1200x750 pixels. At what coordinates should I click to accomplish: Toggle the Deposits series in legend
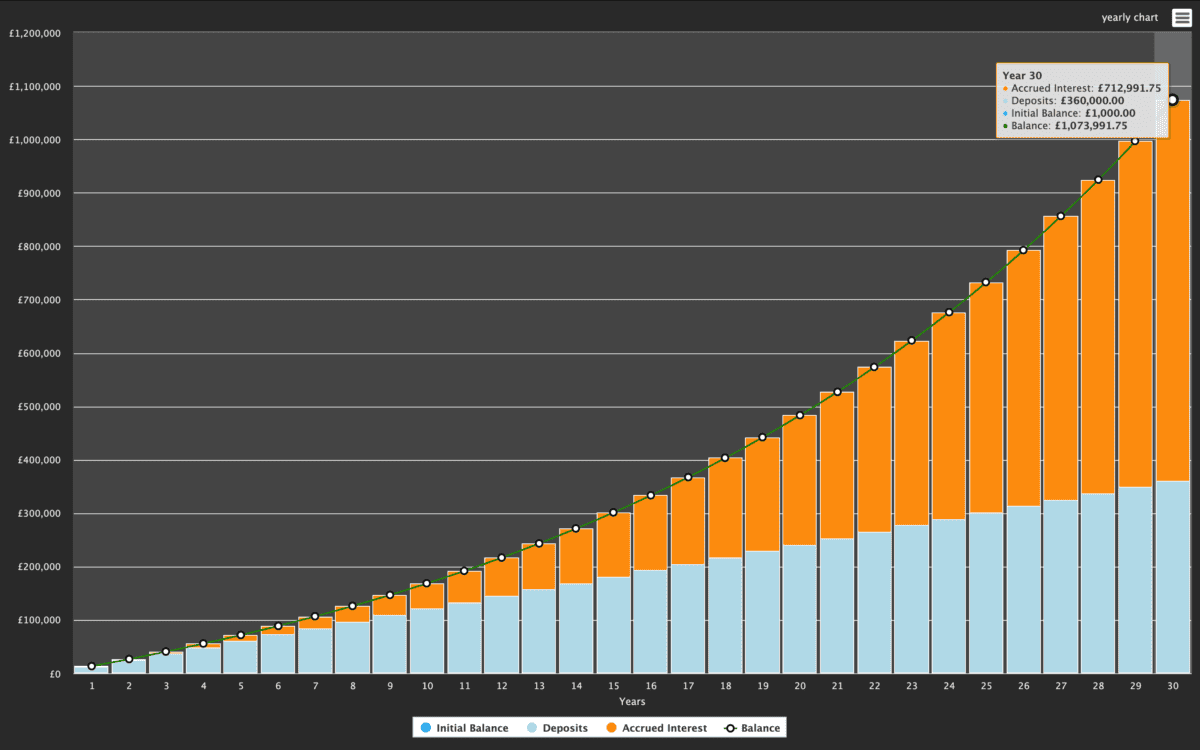click(x=557, y=728)
